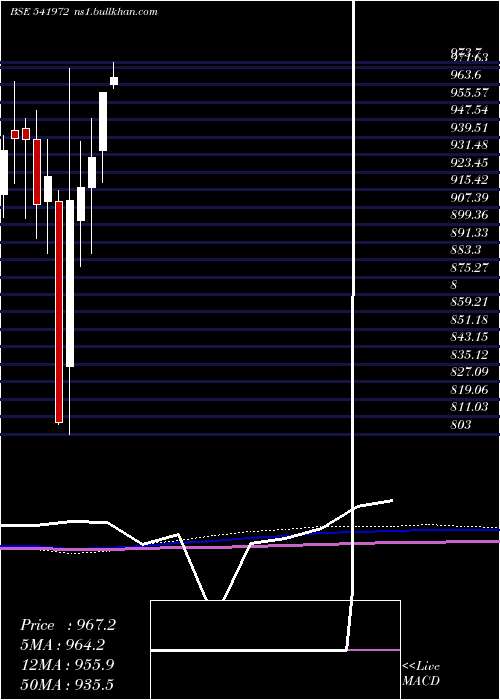
Task: Click the tallest red candlestick body
Action: [x=59, y=312]
